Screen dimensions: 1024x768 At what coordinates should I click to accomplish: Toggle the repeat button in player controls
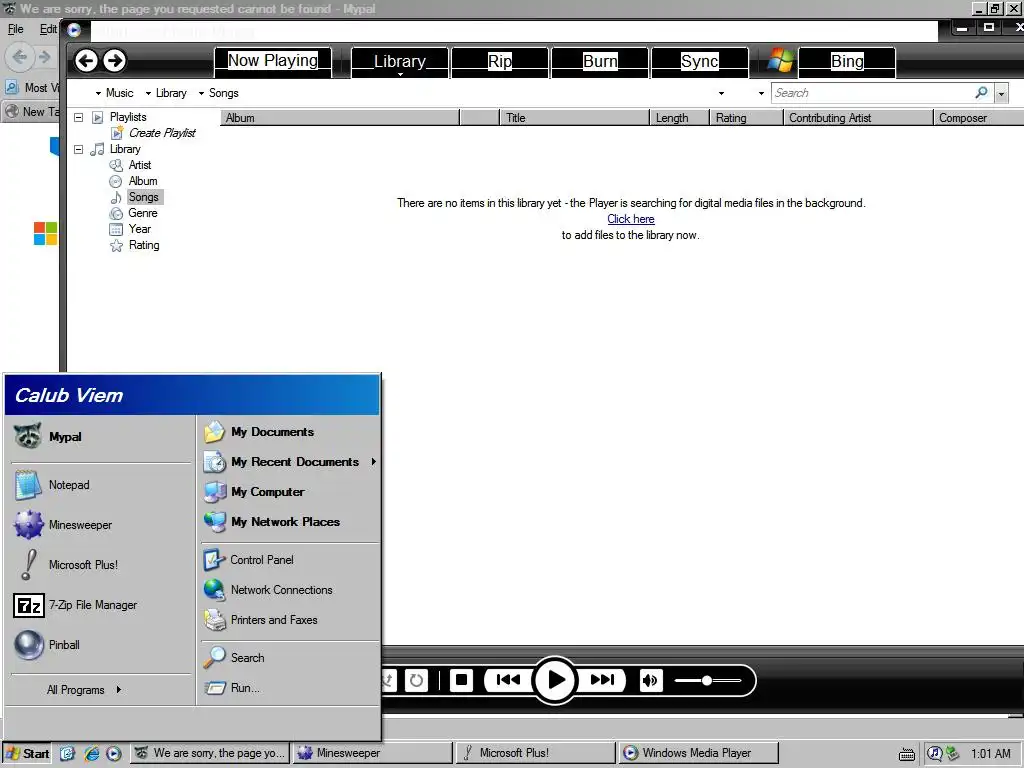click(x=416, y=680)
